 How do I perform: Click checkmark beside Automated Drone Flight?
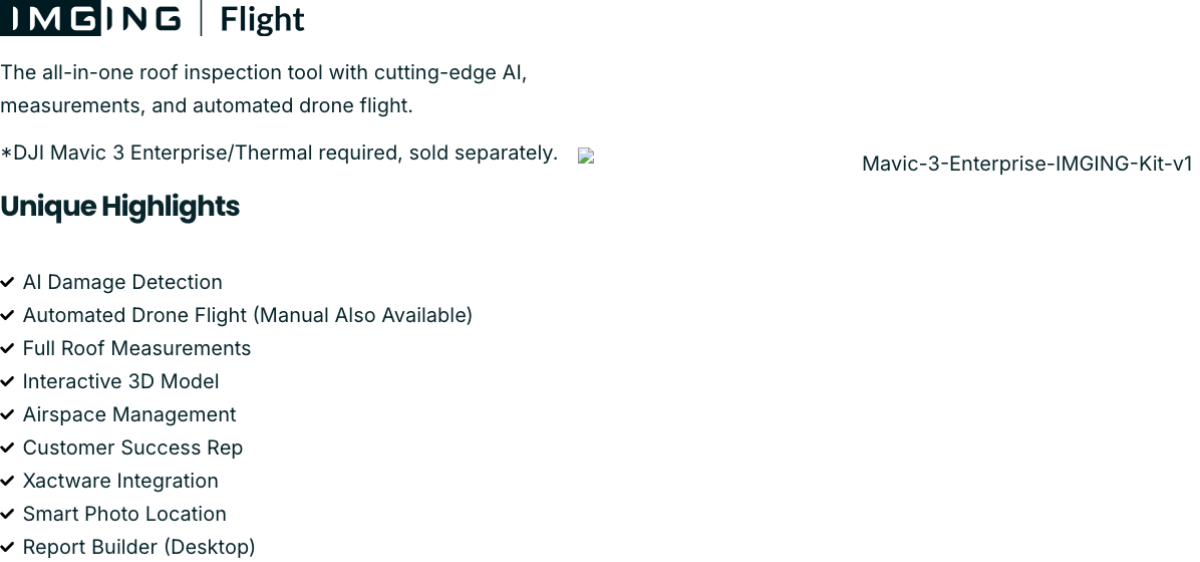[8, 316]
